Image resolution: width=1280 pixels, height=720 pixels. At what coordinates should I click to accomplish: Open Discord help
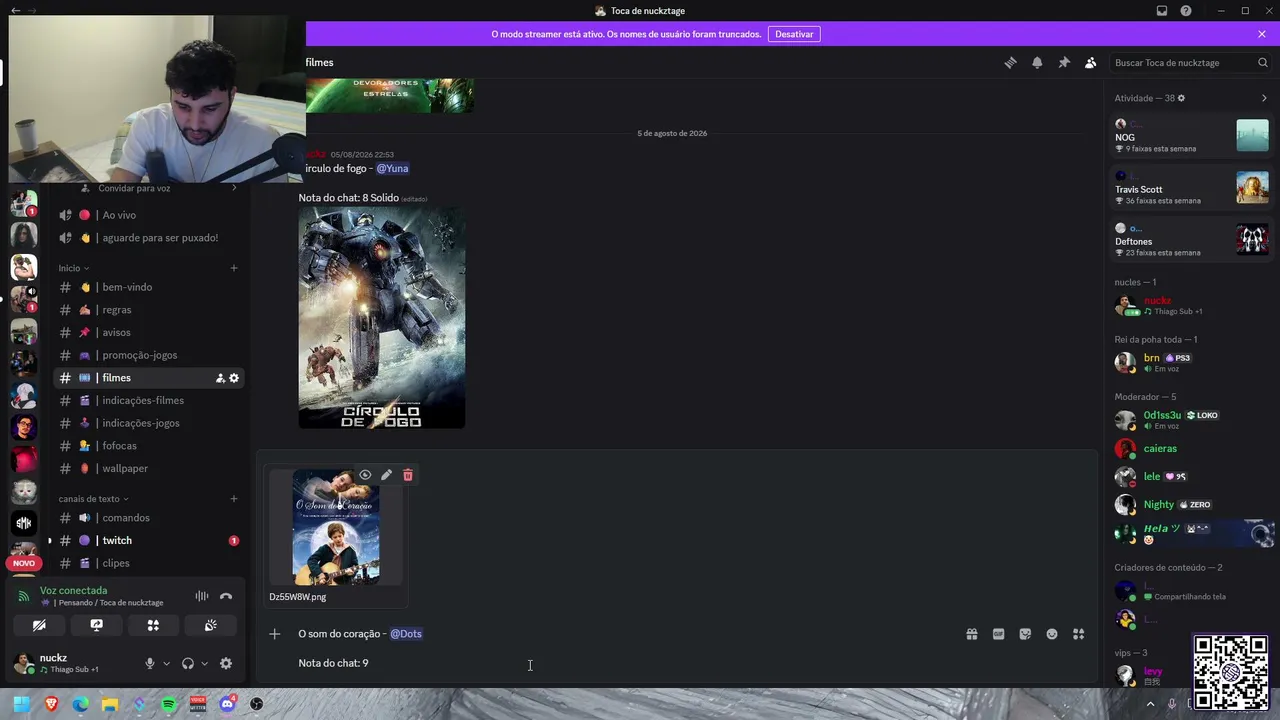pyautogui.click(x=1186, y=11)
